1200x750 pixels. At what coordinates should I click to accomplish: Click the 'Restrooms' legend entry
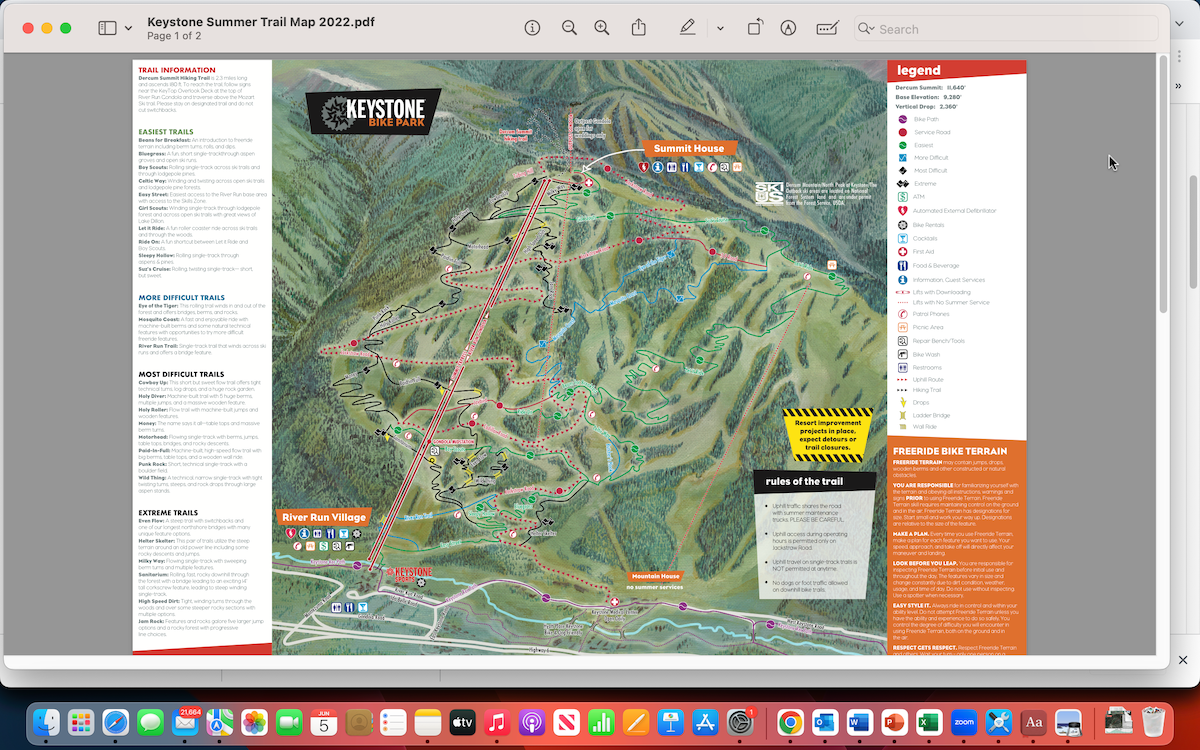pos(918,367)
